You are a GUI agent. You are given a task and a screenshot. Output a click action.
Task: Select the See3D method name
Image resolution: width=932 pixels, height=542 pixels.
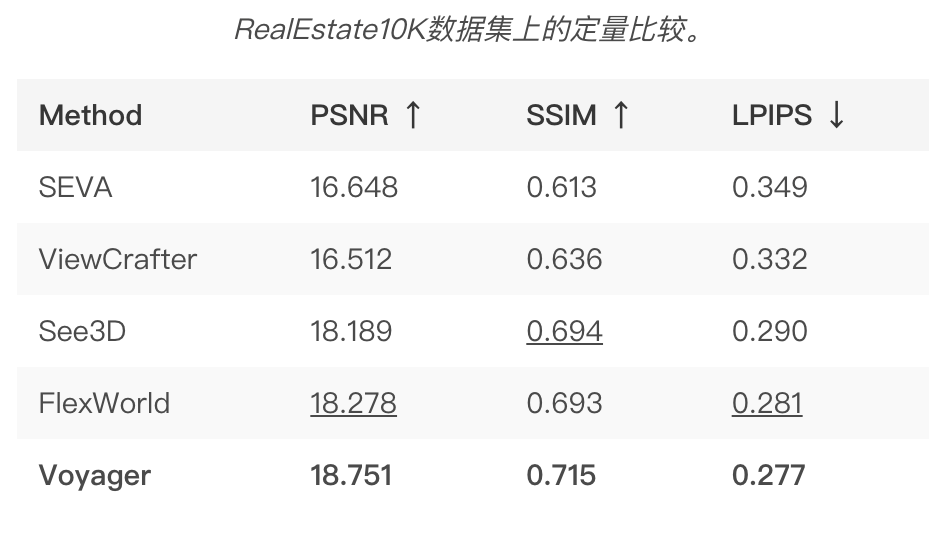click(82, 331)
